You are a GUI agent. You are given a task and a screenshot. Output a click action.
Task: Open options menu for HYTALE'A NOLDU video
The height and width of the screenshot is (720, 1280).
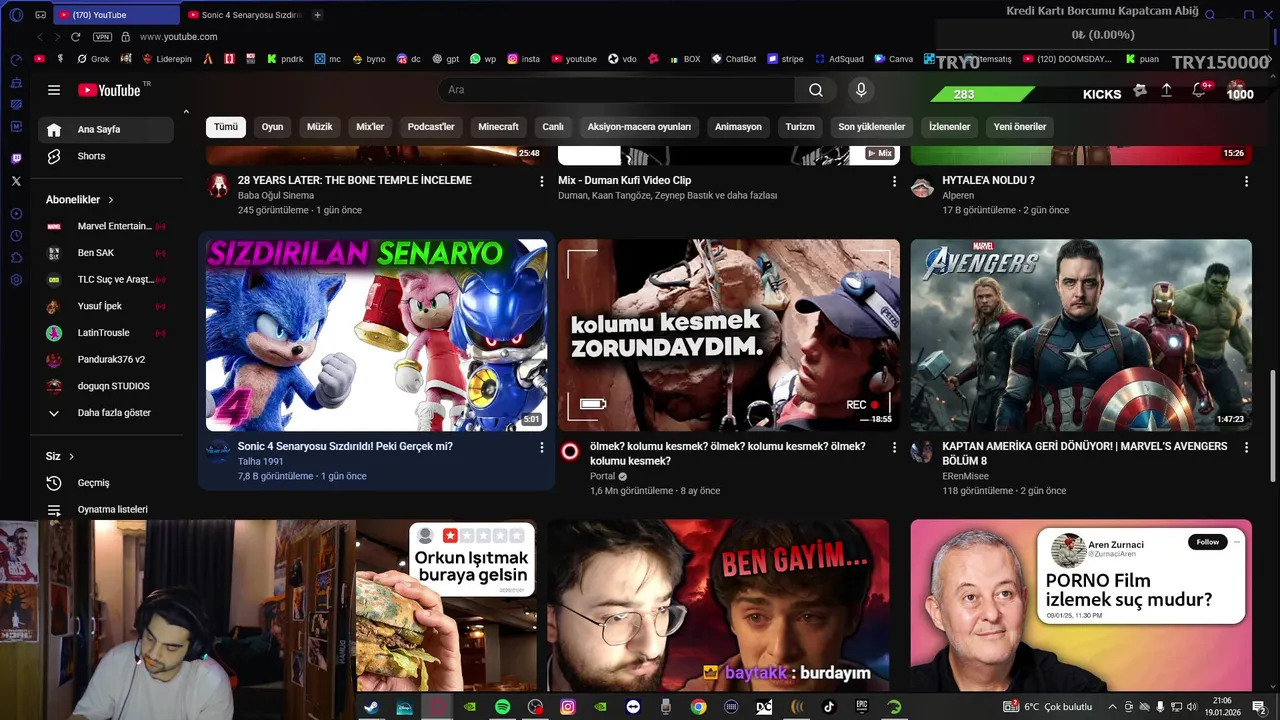(1246, 181)
